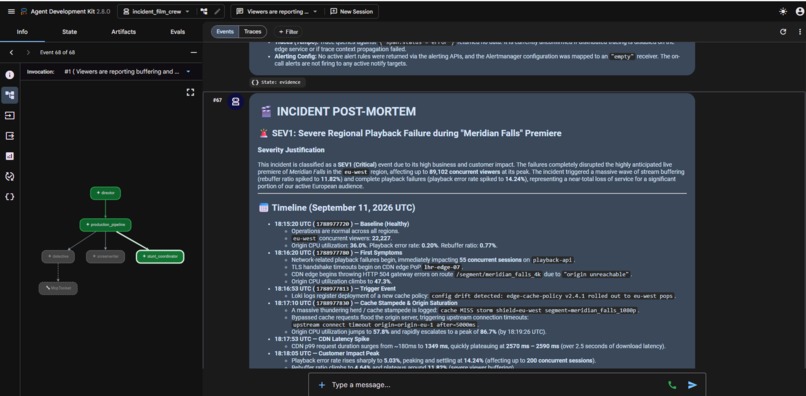Viewport: 806px width, 396px height.
Task: Select the graph view sidebar icon
Action: (9, 95)
